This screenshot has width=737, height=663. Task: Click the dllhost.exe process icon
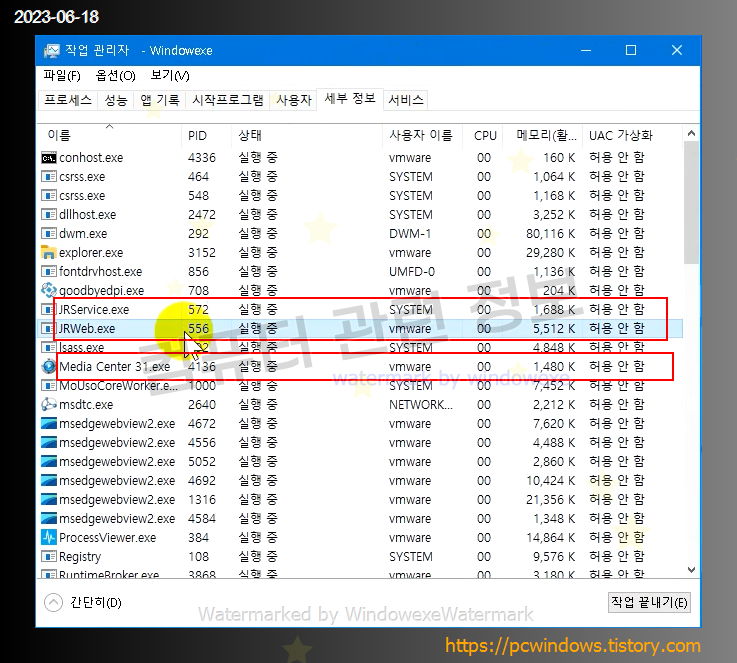[49, 215]
